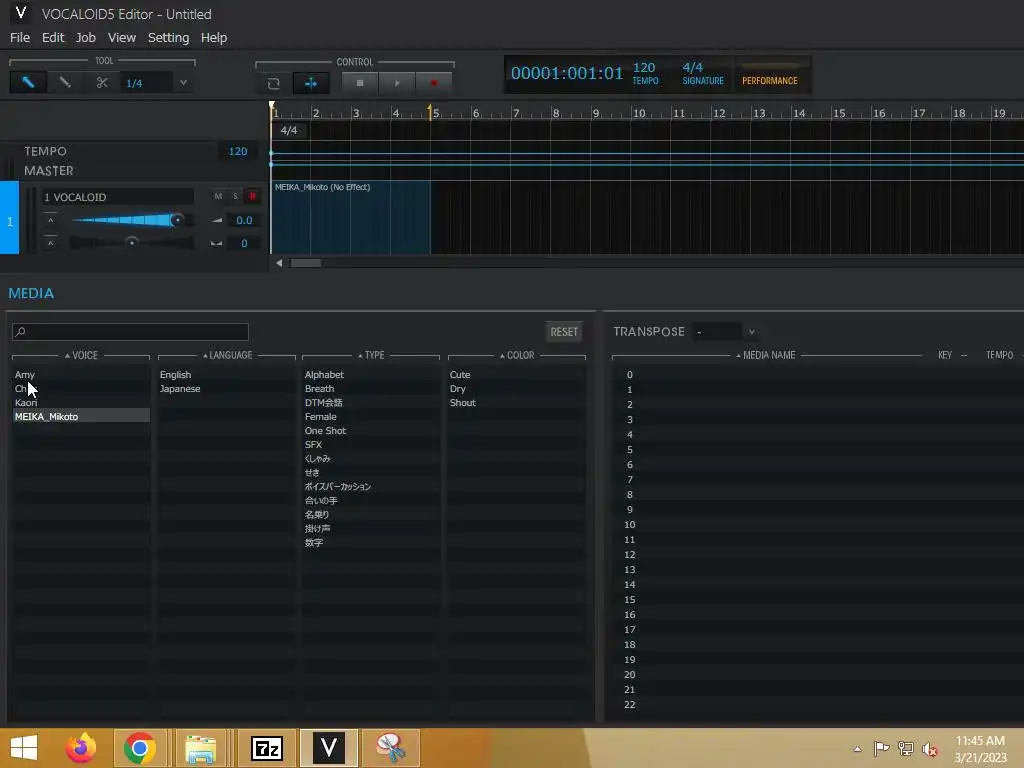Screen dimensions: 1024x768
Task: Open 7-Zip from the taskbar
Action: coord(266,748)
